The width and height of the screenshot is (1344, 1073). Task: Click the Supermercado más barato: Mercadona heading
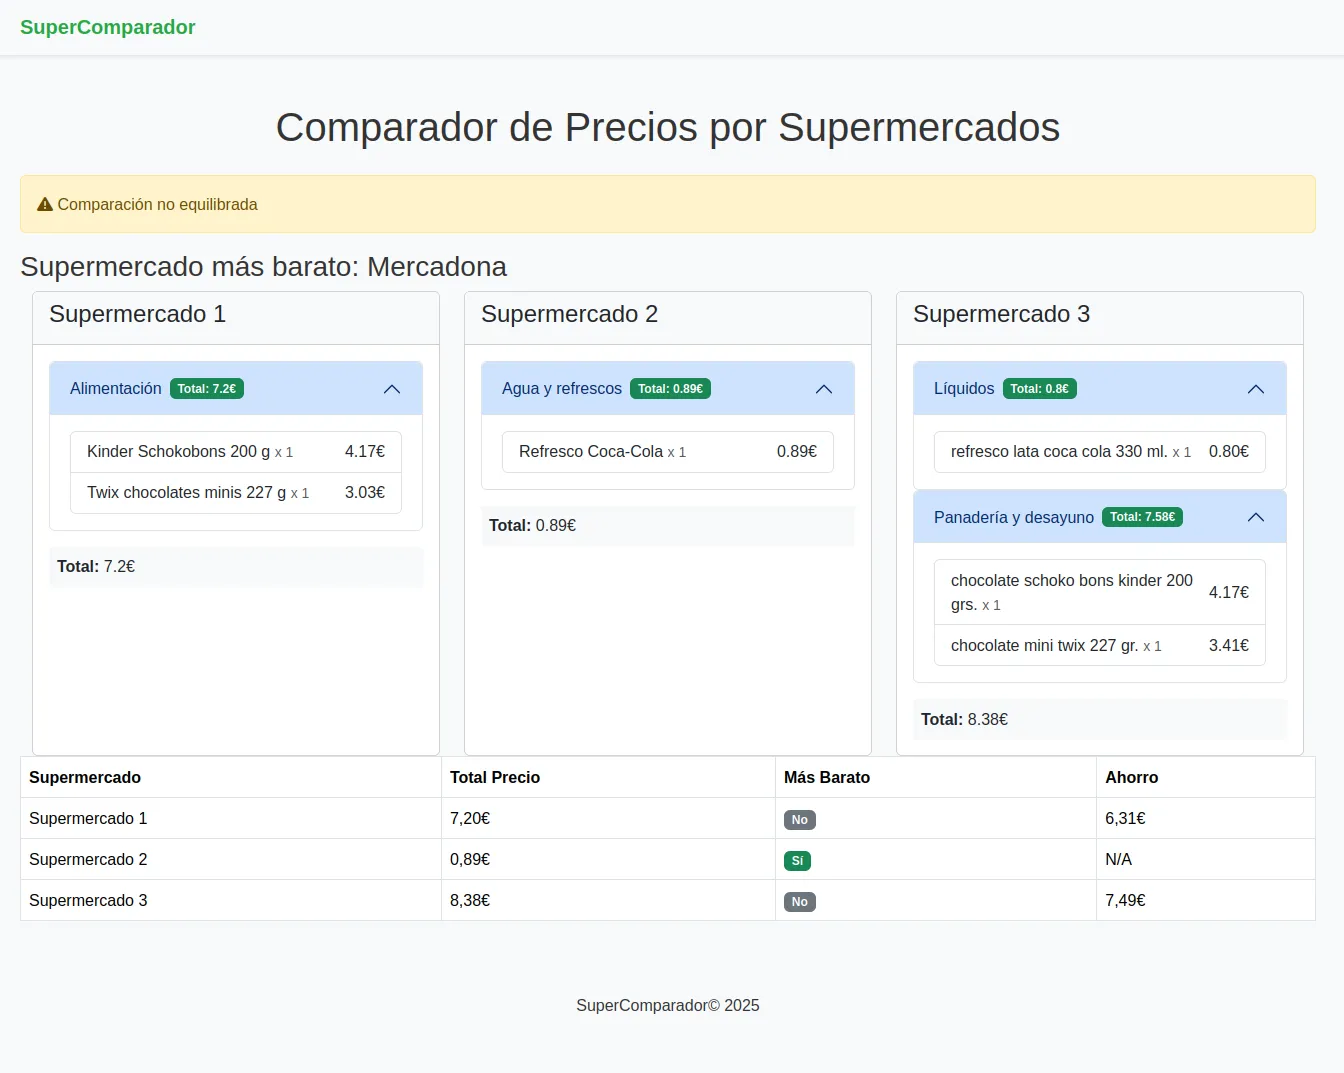(x=263, y=267)
